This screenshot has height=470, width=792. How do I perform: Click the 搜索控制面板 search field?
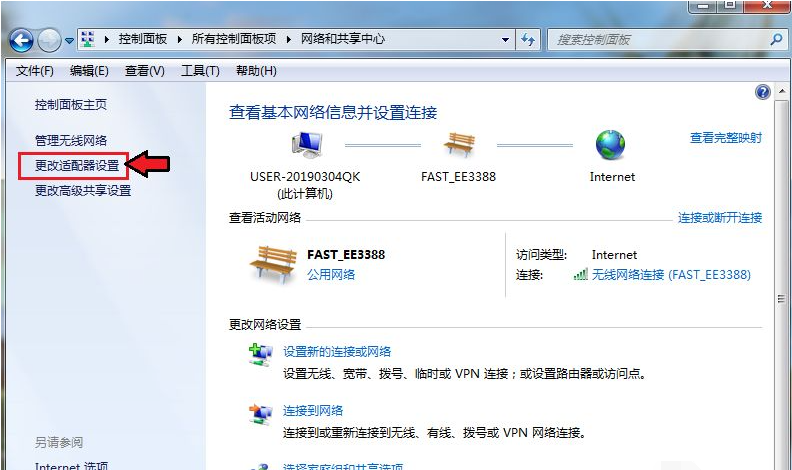pyautogui.click(x=658, y=40)
